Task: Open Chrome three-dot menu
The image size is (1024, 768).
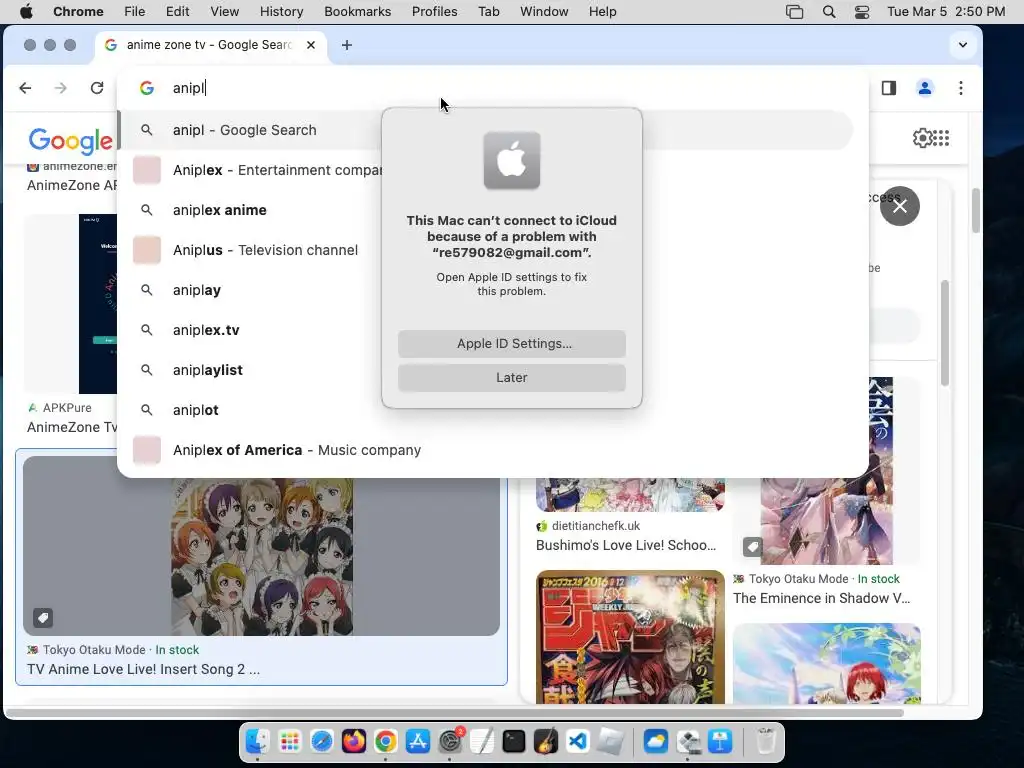Action: [961, 88]
